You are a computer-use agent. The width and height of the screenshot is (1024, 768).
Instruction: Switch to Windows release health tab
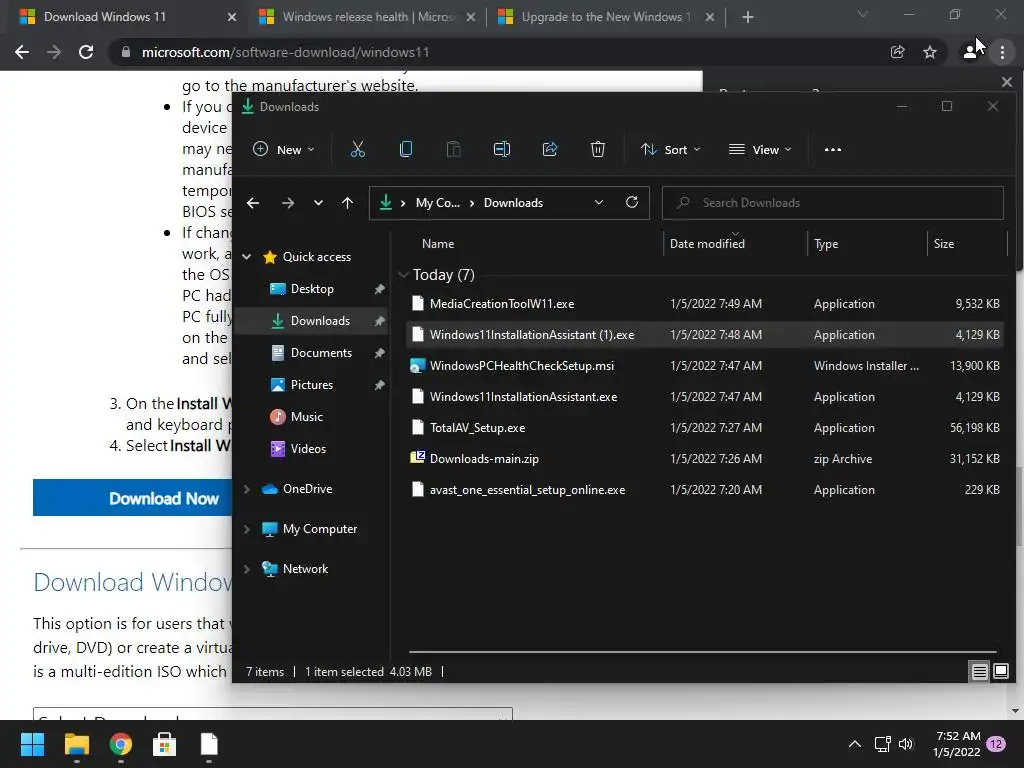367,17
